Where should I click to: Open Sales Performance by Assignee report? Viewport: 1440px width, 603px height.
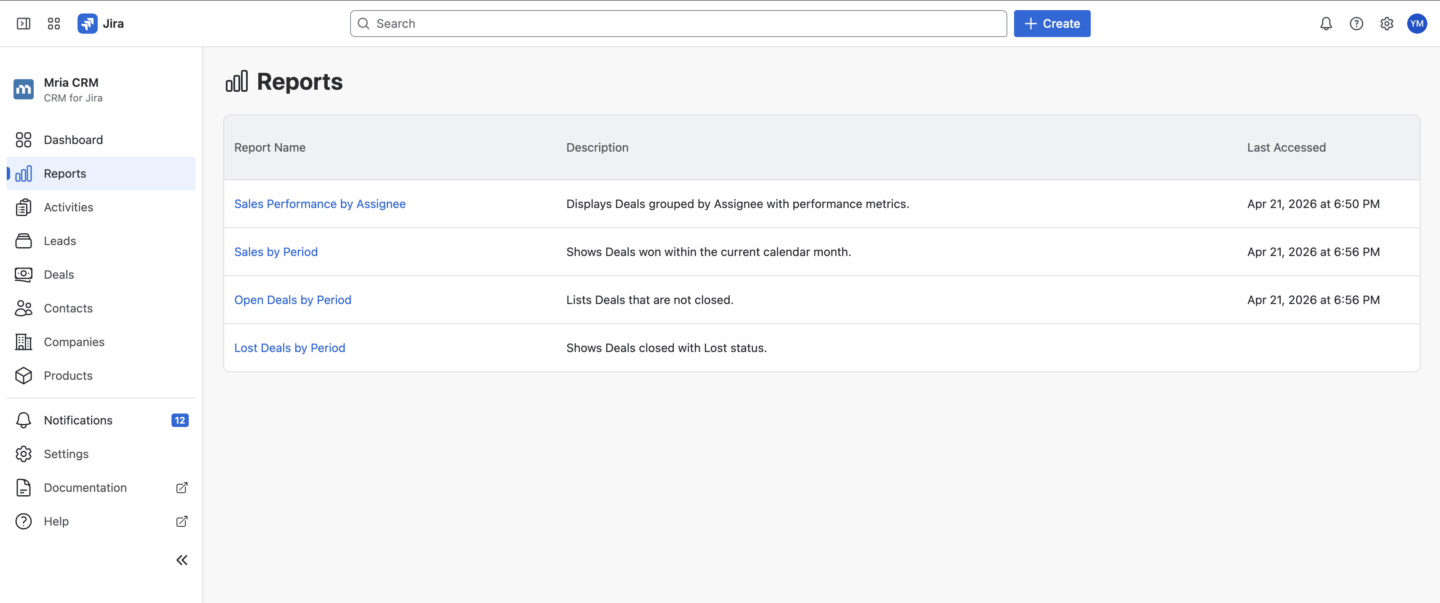click(320, 204)
